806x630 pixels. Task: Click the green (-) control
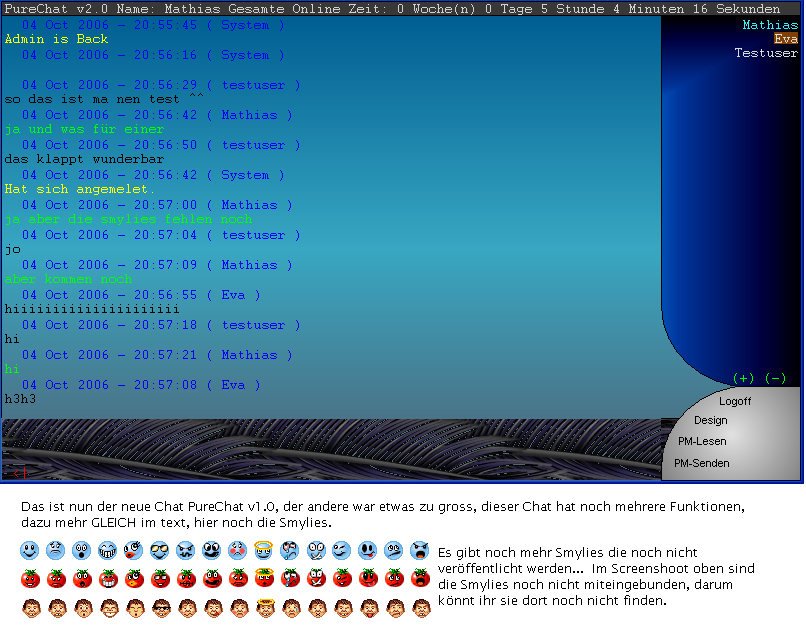pyautogui.click(x=776, y=378)
